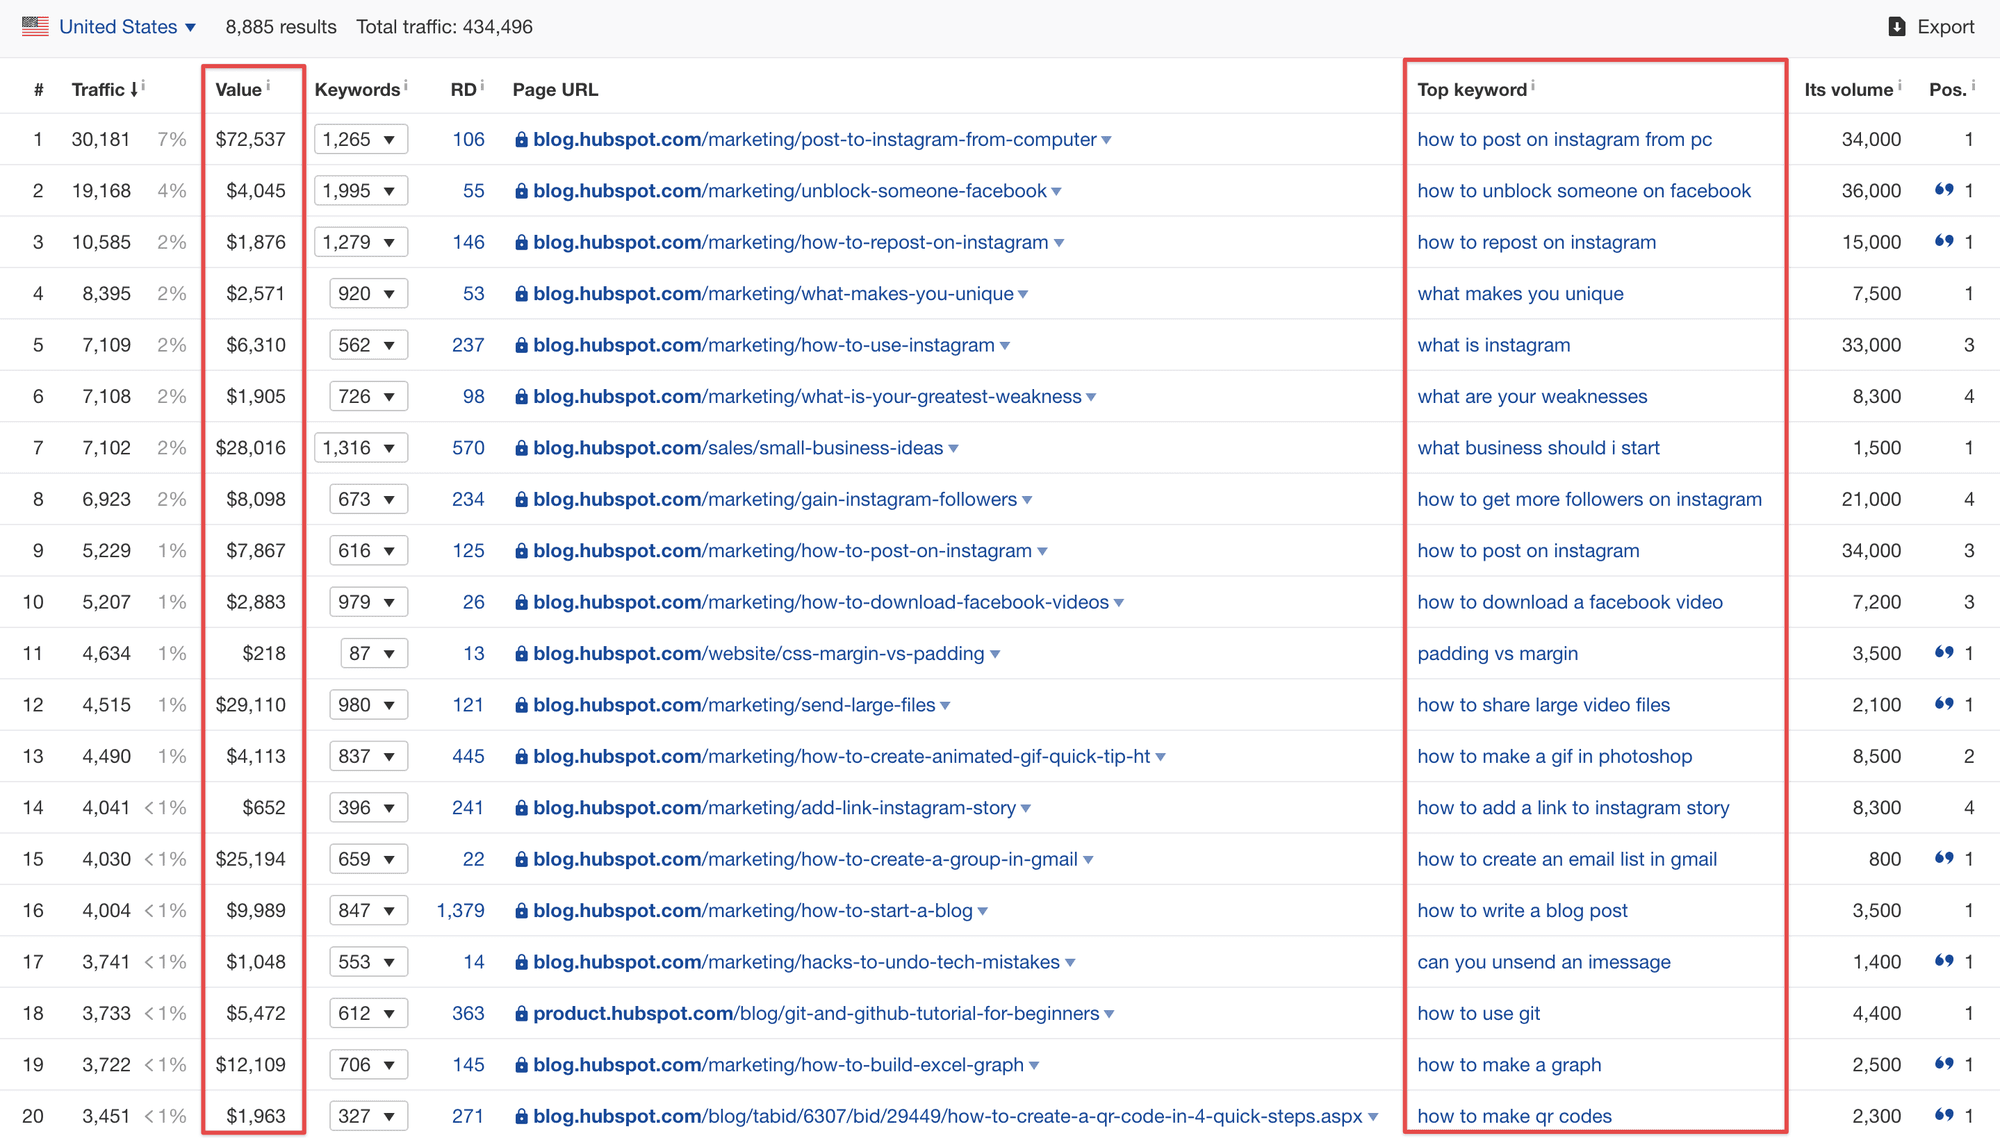Click the United States flag icon
This screenshot has width=2000, height=1138.
point(35,27)
